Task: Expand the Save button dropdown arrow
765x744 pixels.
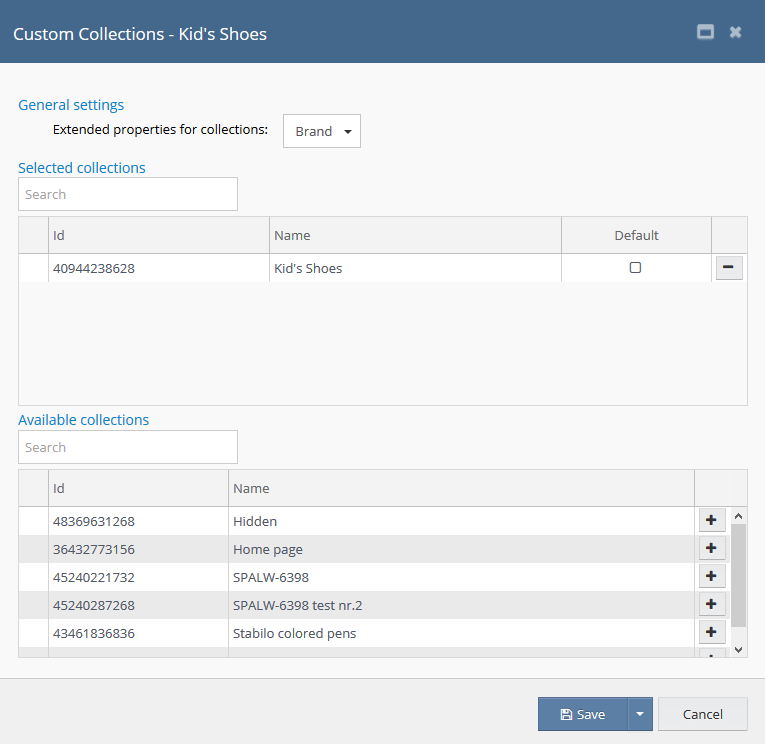Action: 640,714
